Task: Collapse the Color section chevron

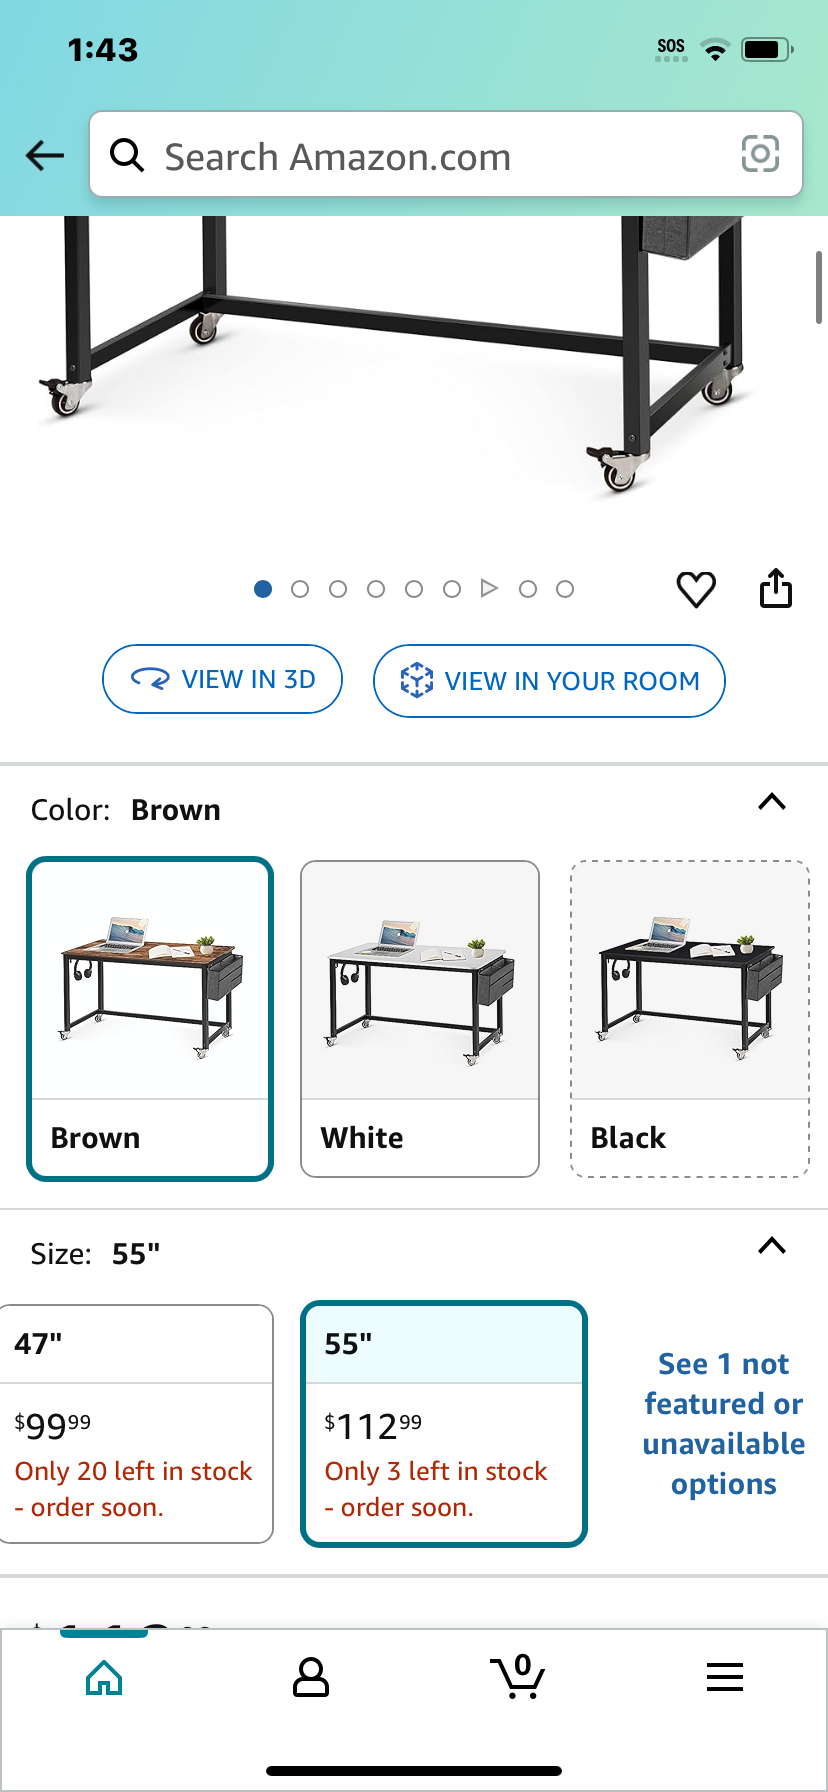Action: click(x=772, y=802)
